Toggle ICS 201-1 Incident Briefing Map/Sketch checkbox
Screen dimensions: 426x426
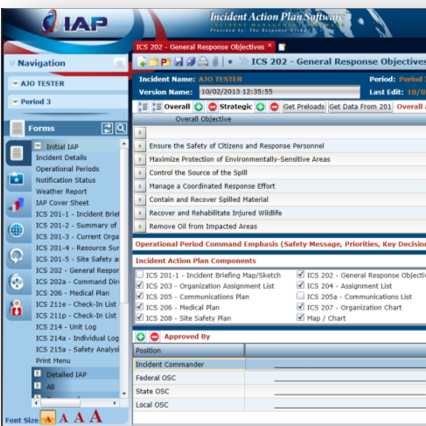coord(140,274)
